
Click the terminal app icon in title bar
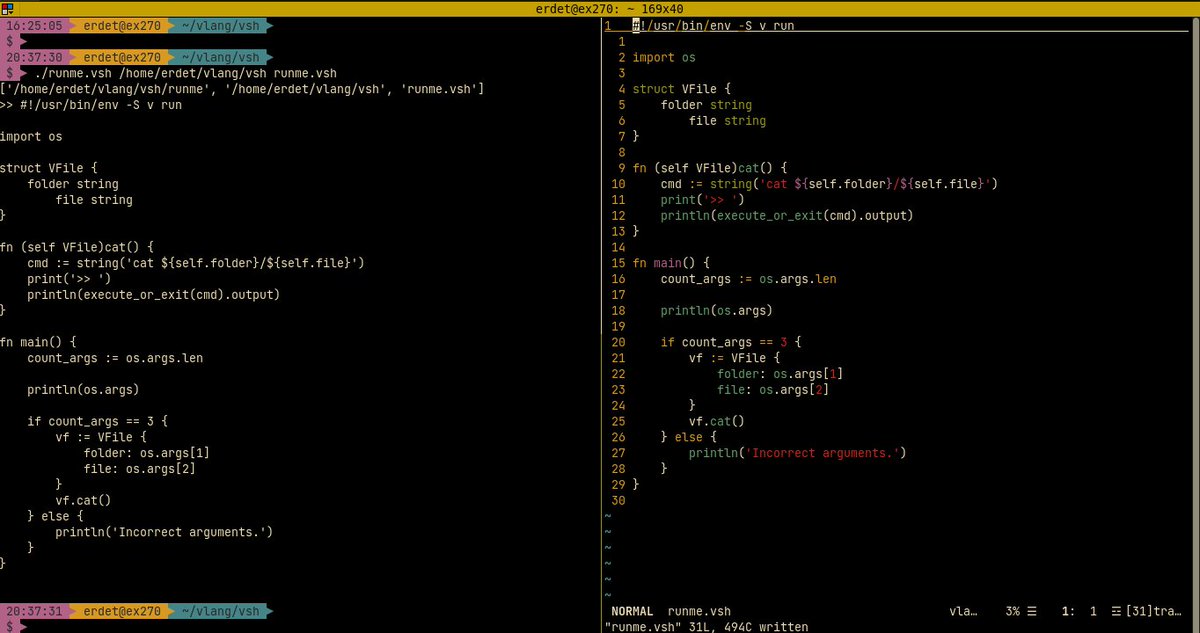point(7,7)
